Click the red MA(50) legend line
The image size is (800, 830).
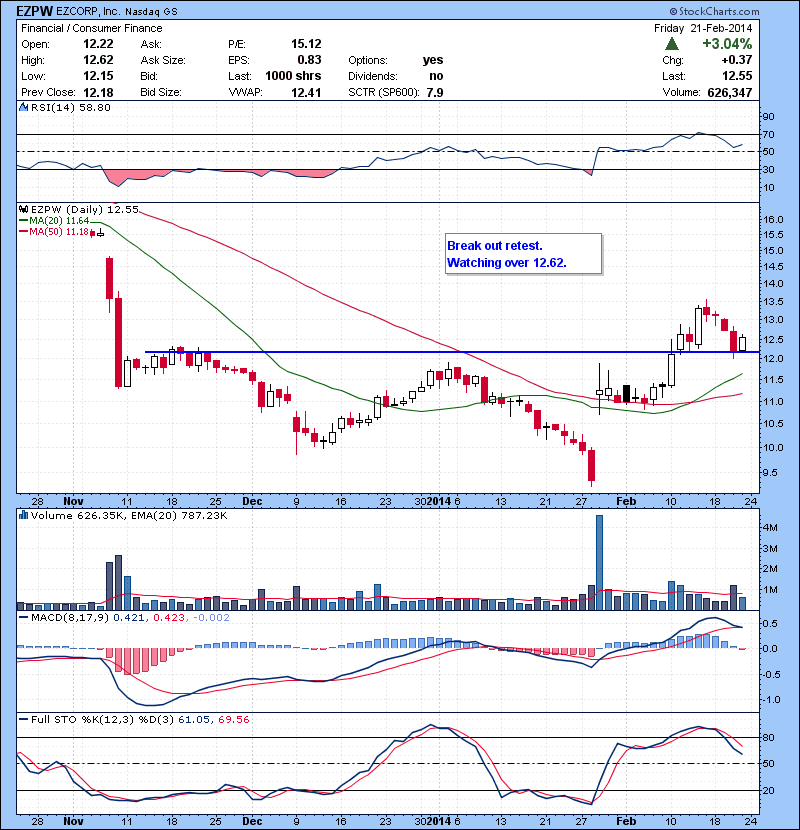click(x=23, y=232)
